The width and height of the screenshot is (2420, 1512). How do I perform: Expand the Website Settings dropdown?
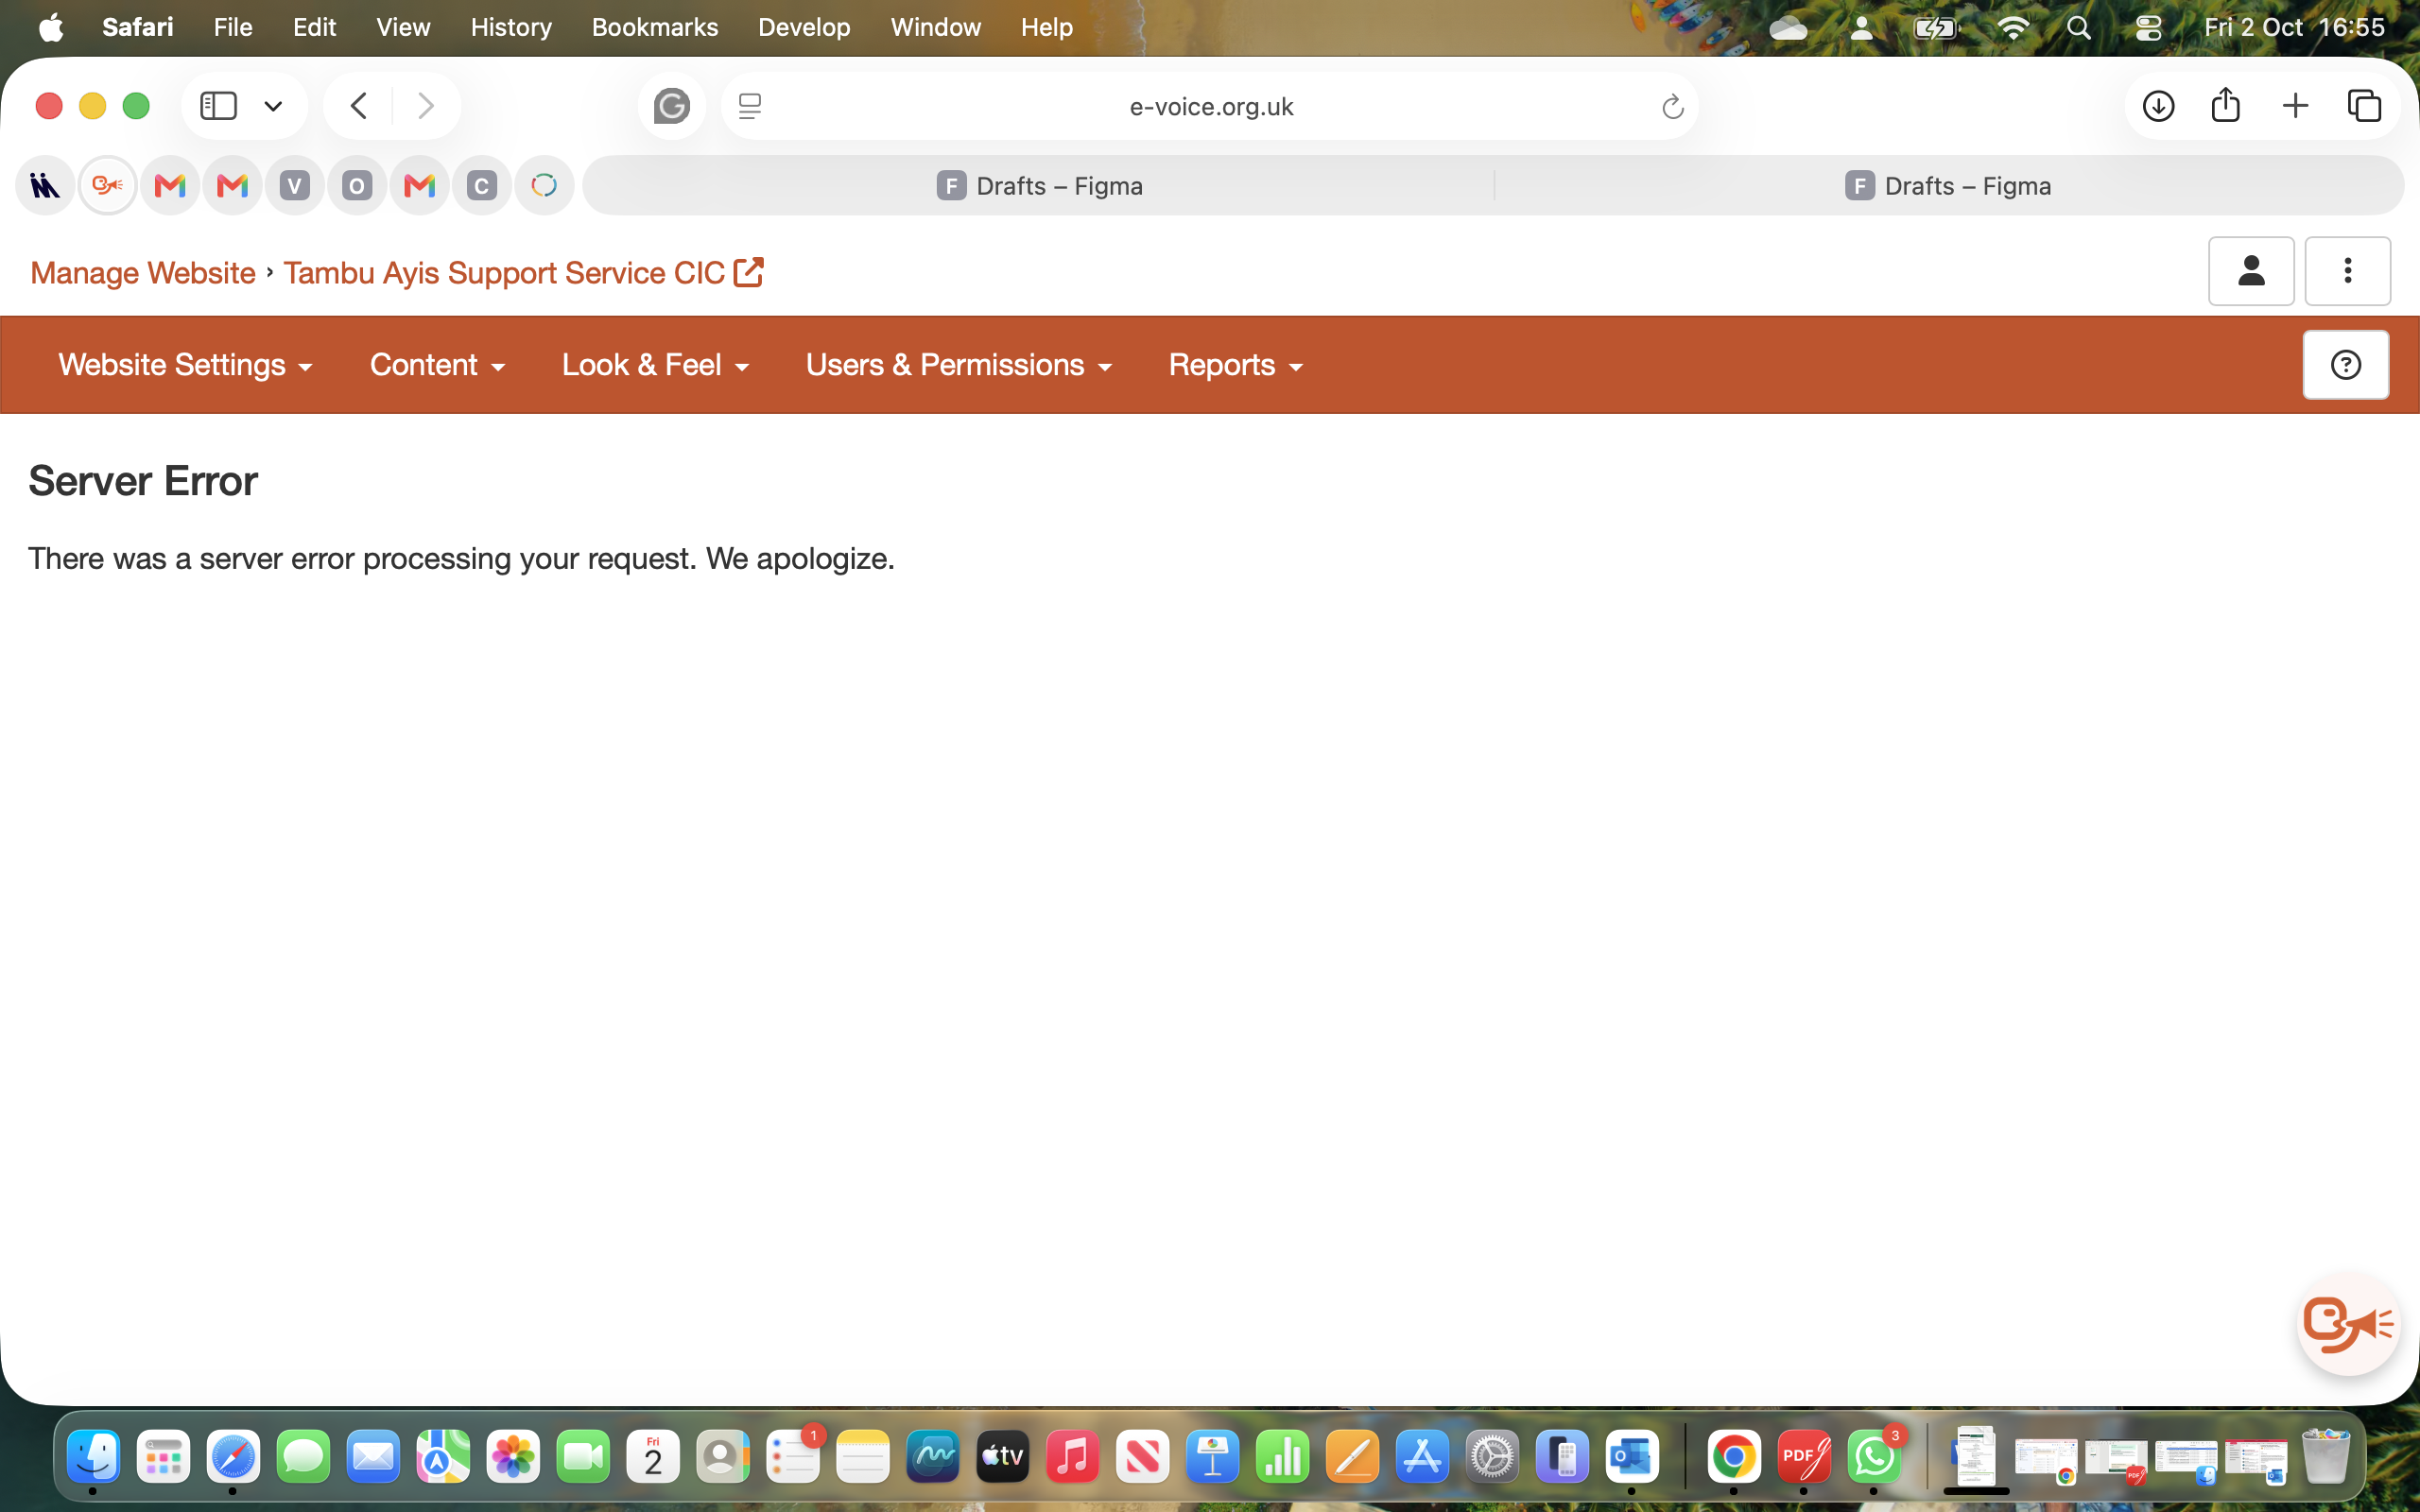click(185, 365)
